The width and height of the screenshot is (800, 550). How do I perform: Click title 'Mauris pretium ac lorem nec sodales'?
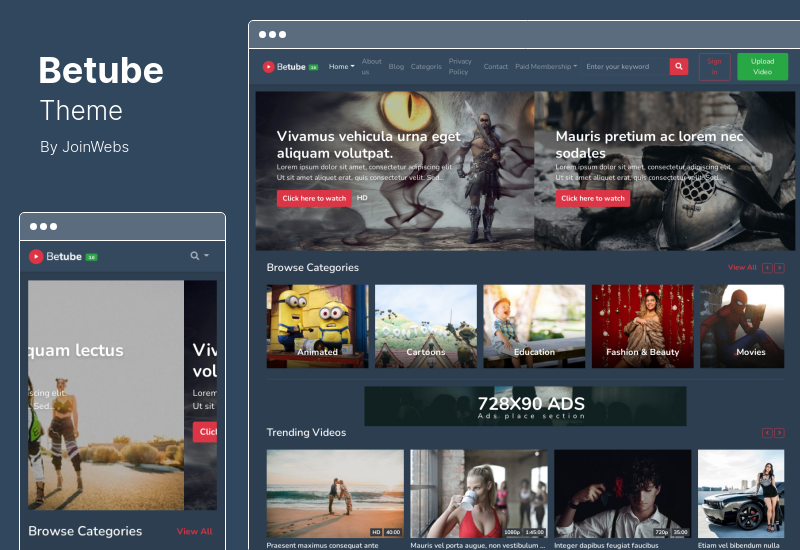tap(649, 145)
